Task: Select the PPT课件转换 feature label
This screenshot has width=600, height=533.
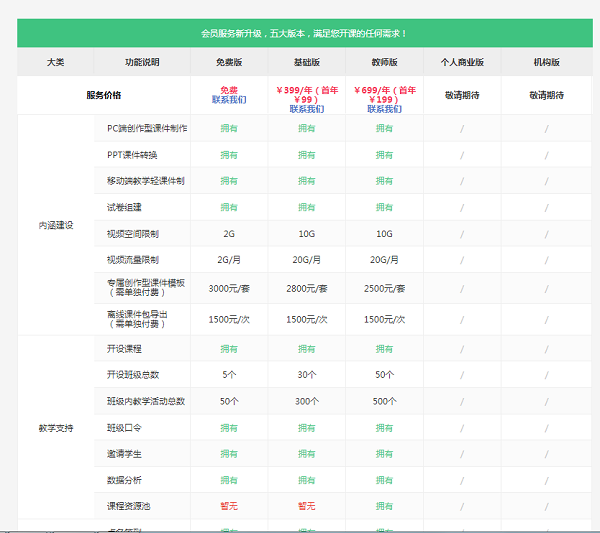Action: click(x=132, y=155)
